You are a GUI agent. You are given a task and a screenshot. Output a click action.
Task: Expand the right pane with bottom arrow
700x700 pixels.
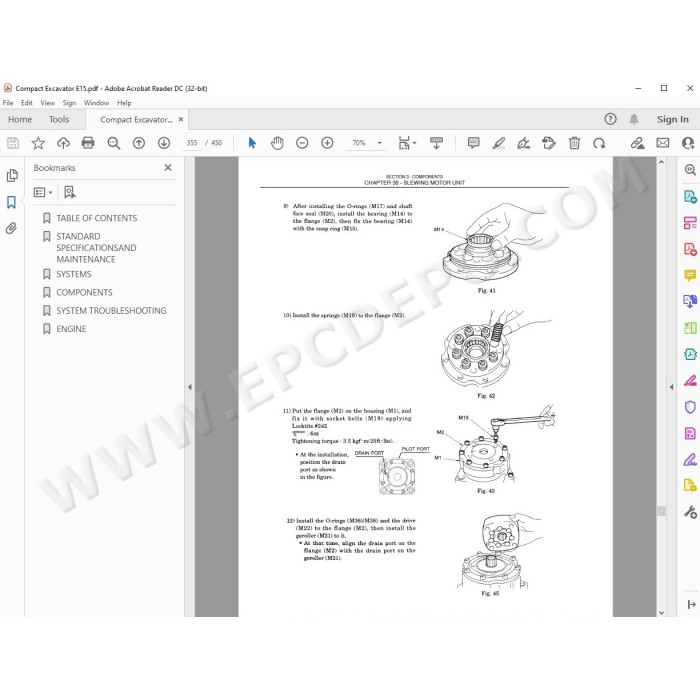click(x=692, y=604)
